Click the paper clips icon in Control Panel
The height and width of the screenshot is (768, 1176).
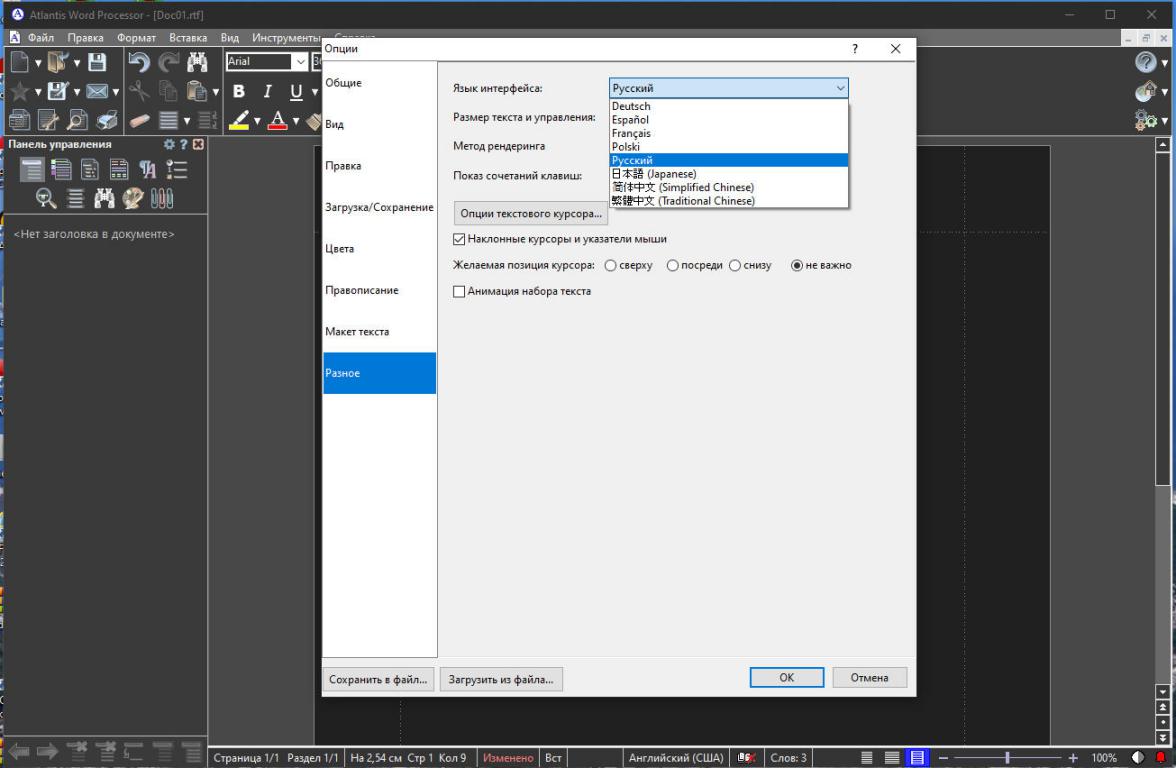click(163, 199)
